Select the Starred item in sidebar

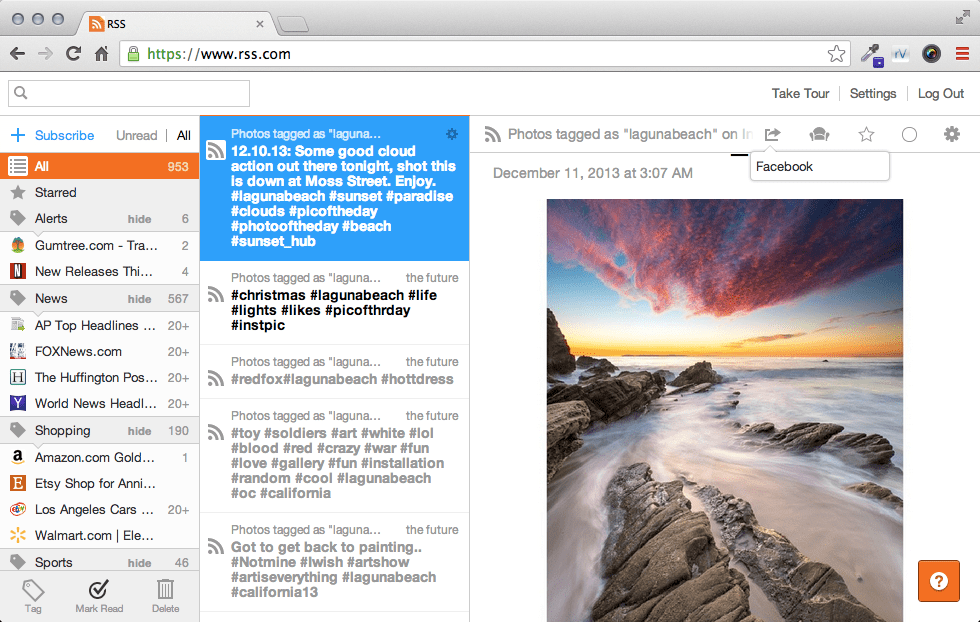click(99, 193)
